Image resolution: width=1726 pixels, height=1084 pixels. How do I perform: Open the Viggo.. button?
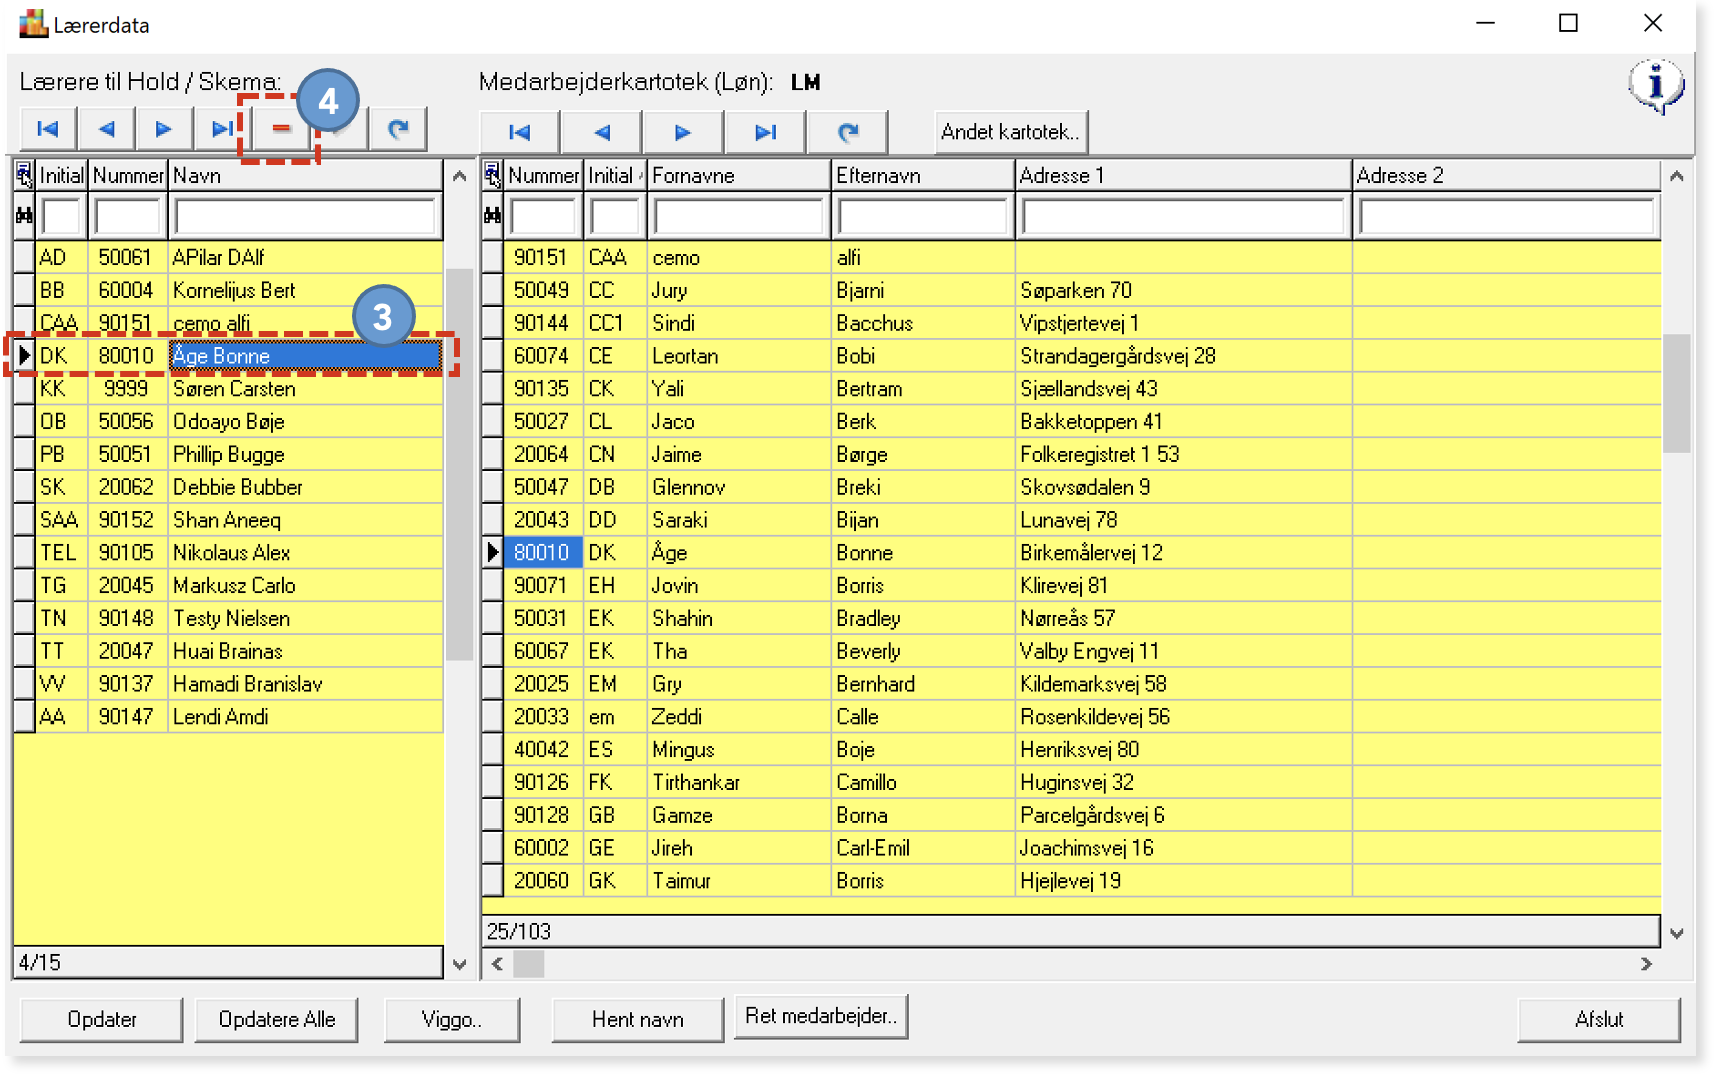pyautogui.click(x=452, y=1020)
